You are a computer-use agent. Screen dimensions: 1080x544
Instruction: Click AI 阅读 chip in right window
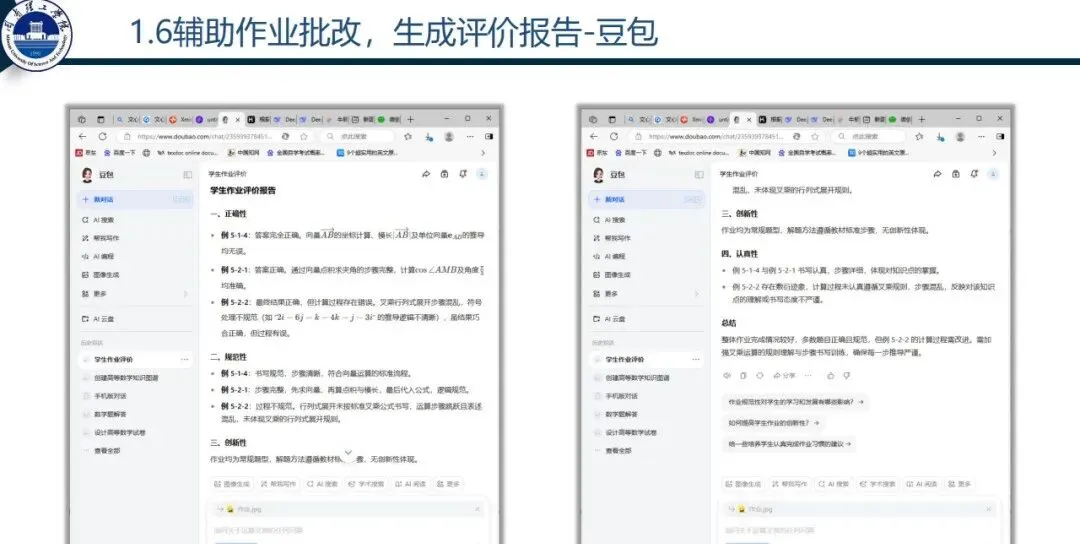click(920, 484)
